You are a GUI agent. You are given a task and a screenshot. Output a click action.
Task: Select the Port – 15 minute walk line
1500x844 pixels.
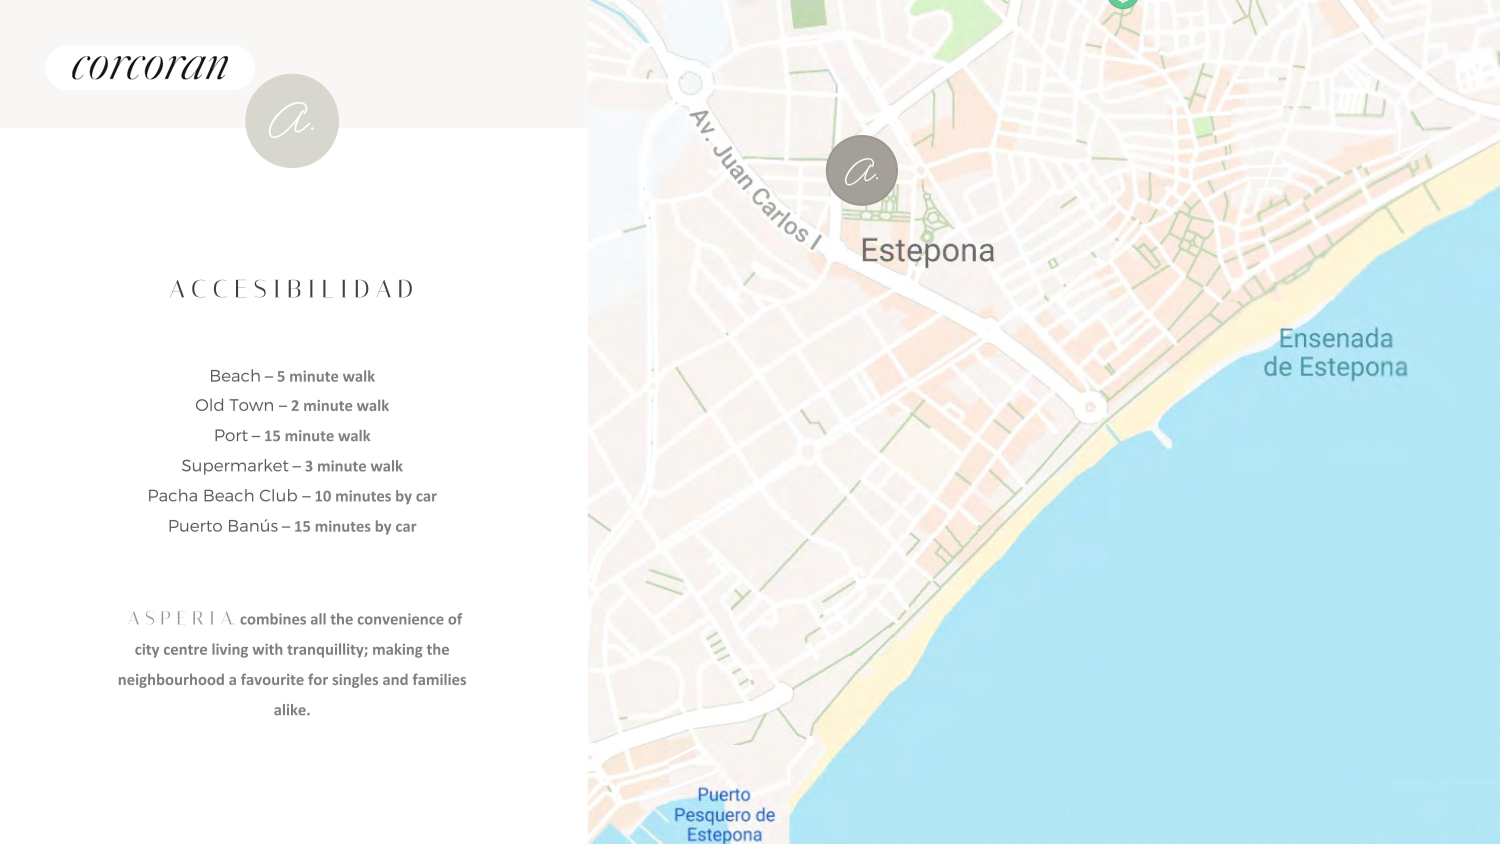tap(292, 436)
